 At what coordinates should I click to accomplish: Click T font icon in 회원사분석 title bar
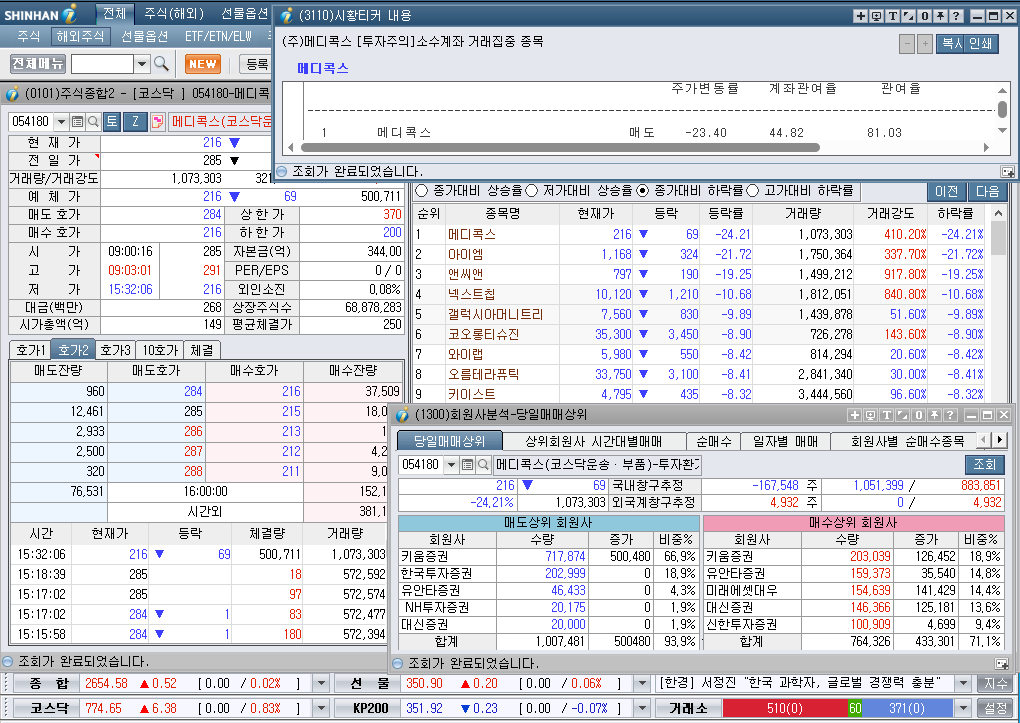tap(887, 415)
